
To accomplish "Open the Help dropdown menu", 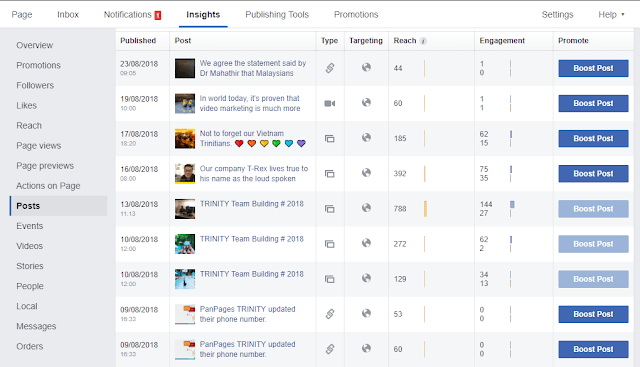I will (x=611, y=15).
